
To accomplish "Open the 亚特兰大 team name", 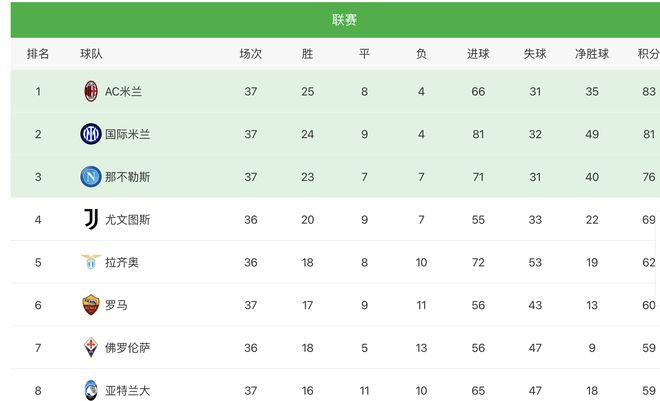I will coord(128,390).
